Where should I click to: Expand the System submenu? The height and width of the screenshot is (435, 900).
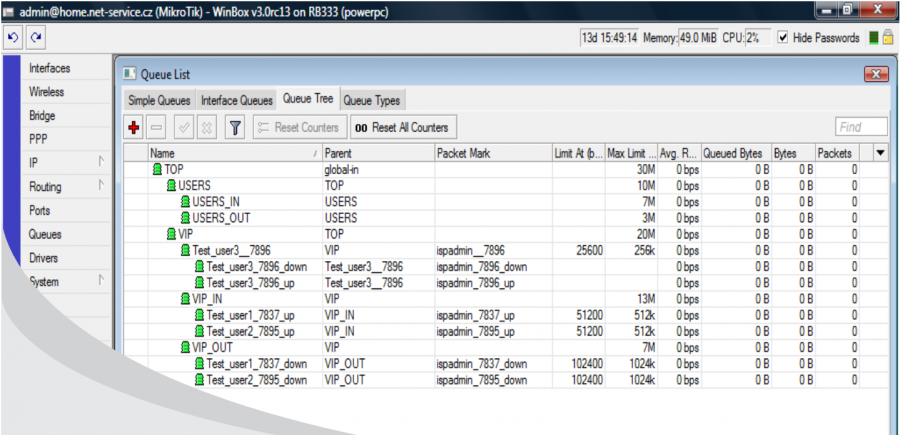click(101, 281)
